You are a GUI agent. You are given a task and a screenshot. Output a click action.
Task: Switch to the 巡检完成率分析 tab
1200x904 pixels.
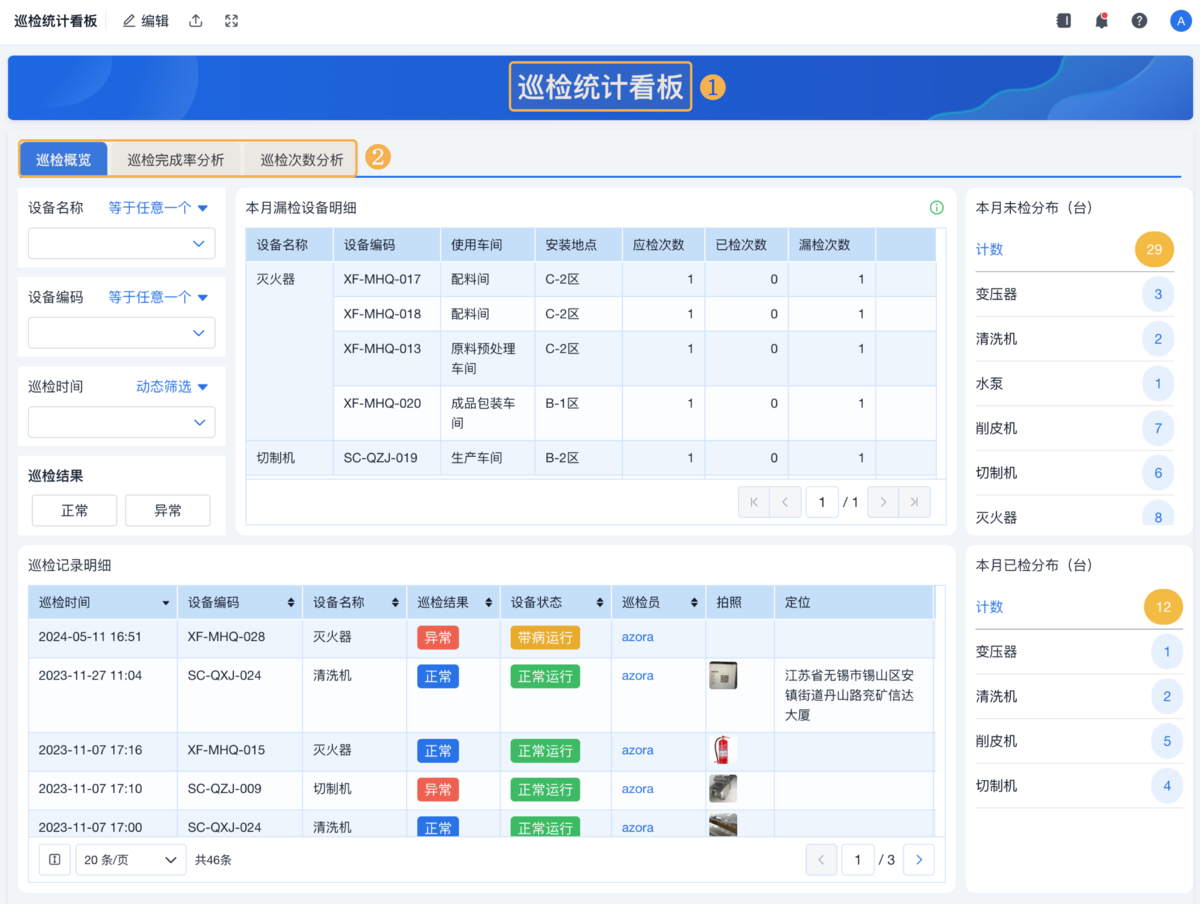coord(176,160)
